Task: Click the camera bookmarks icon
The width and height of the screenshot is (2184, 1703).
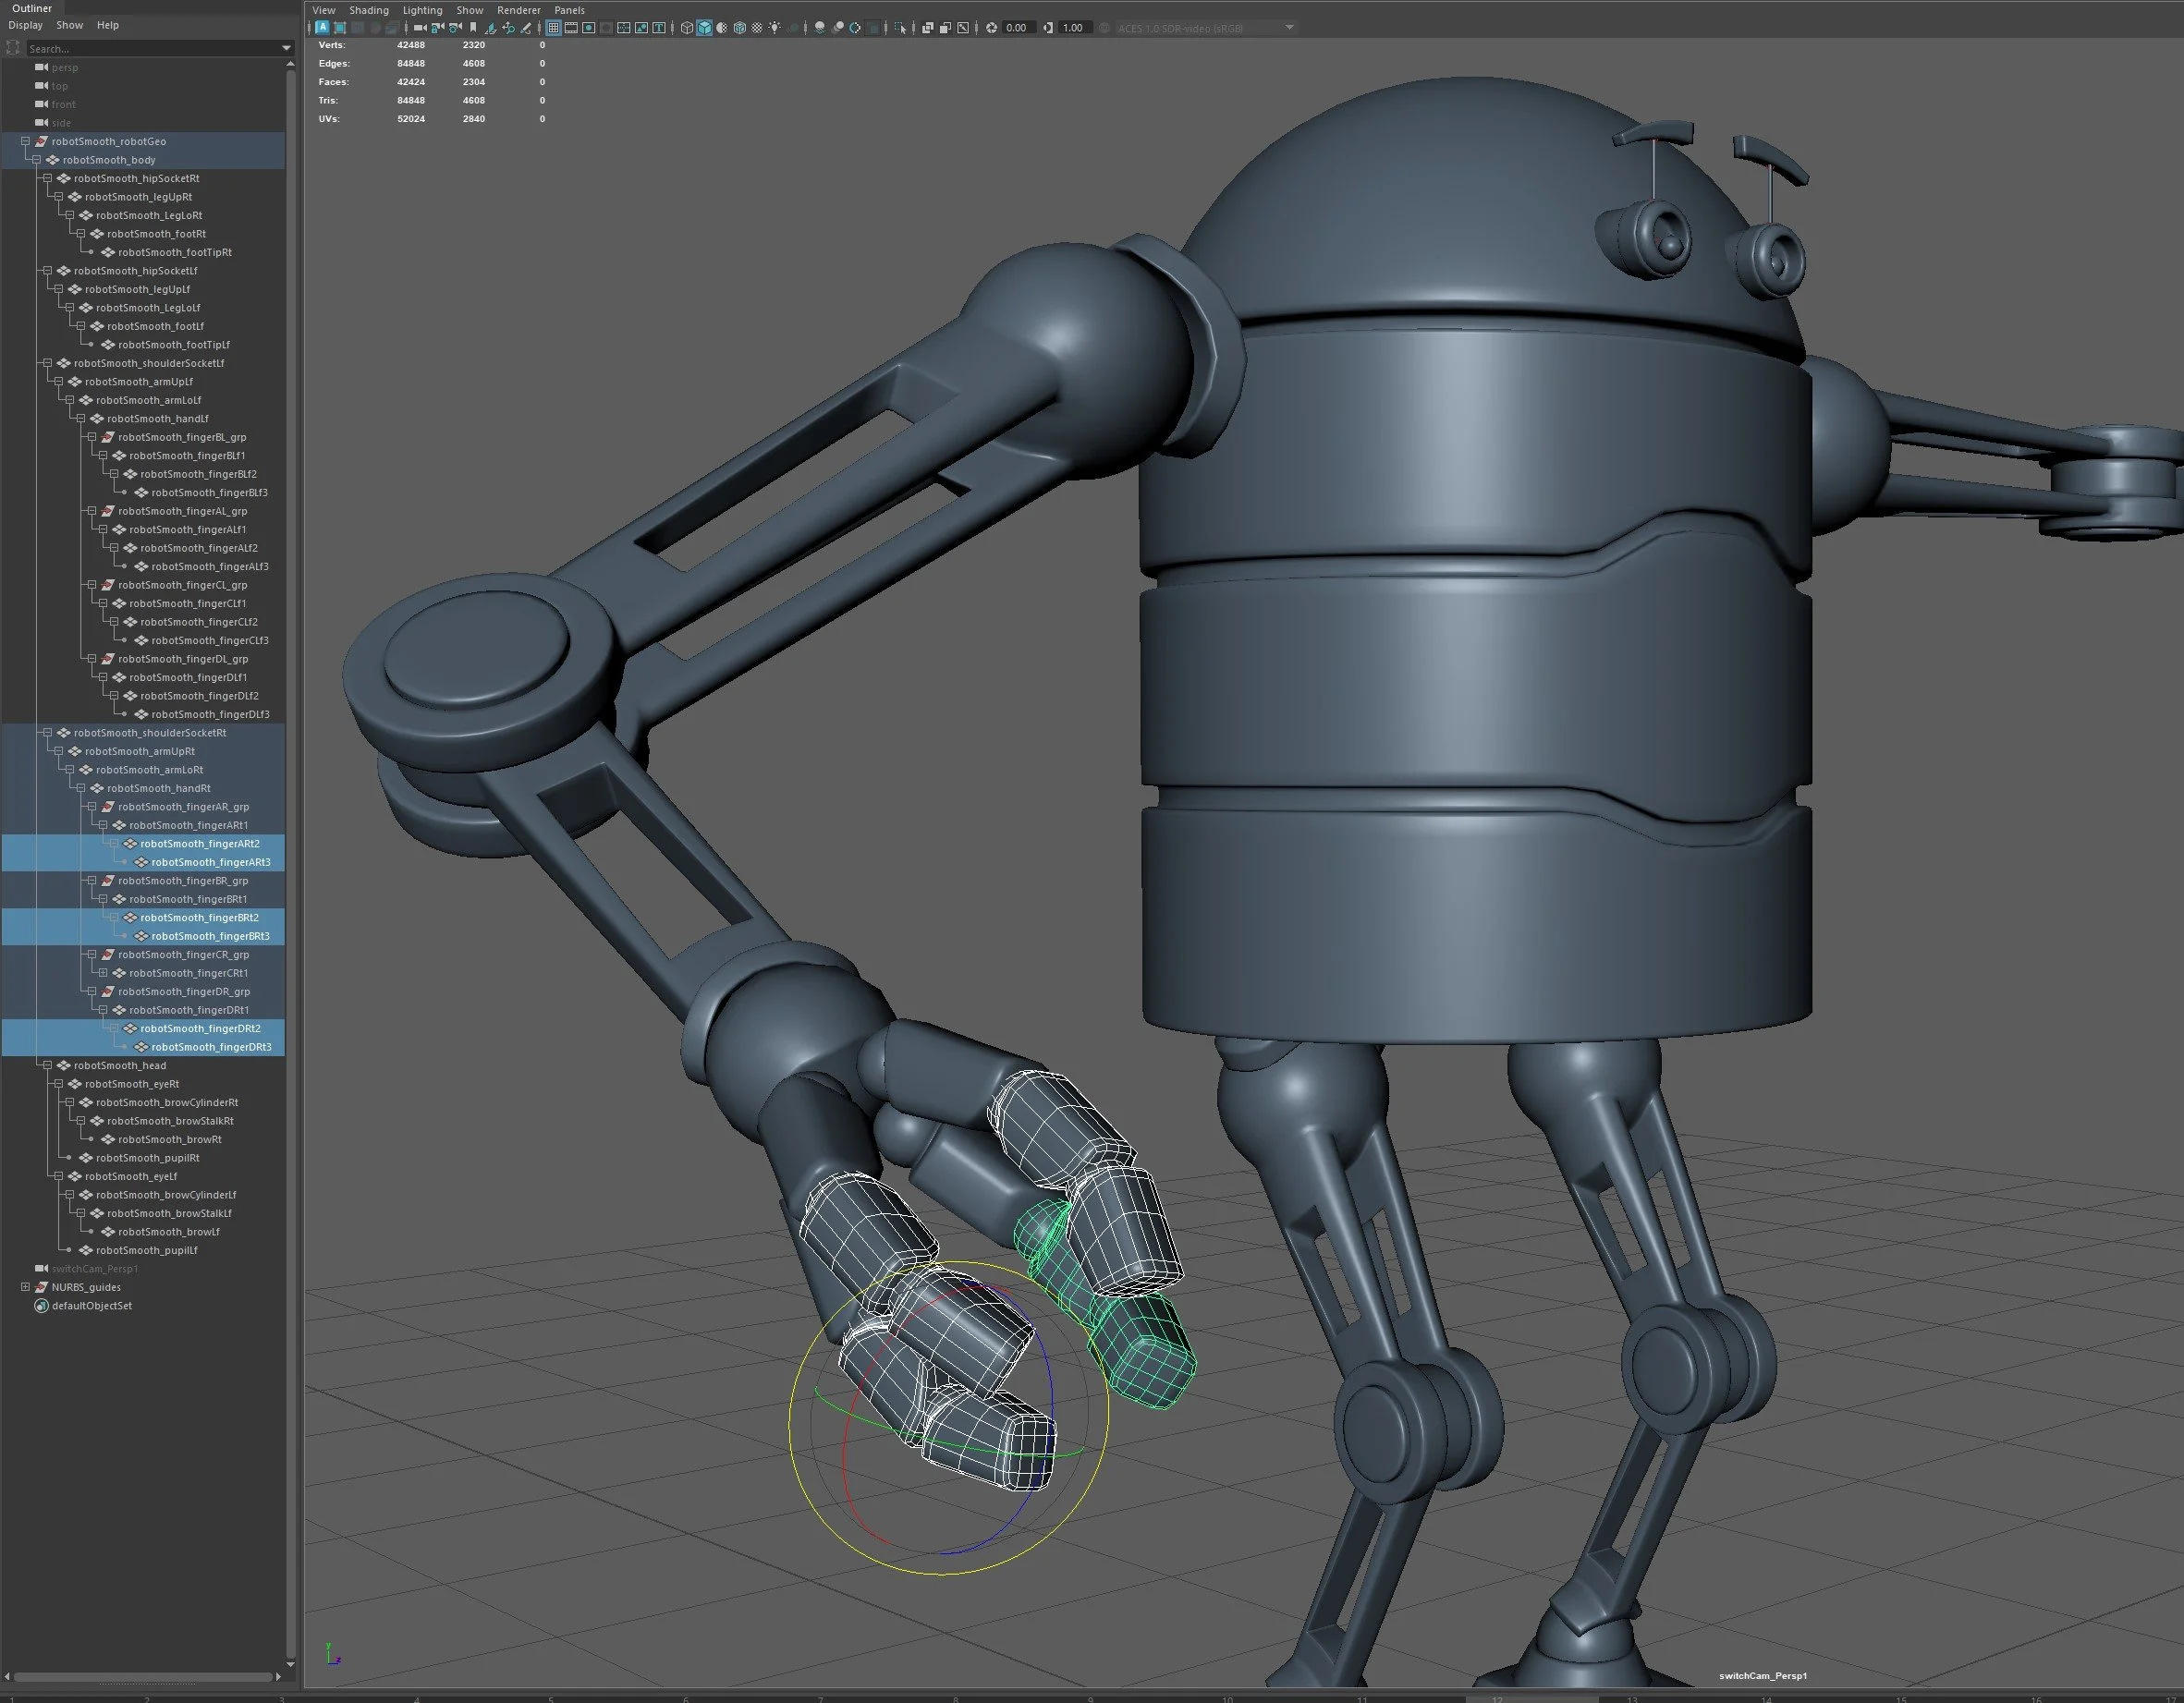Action: pos(473,28)
